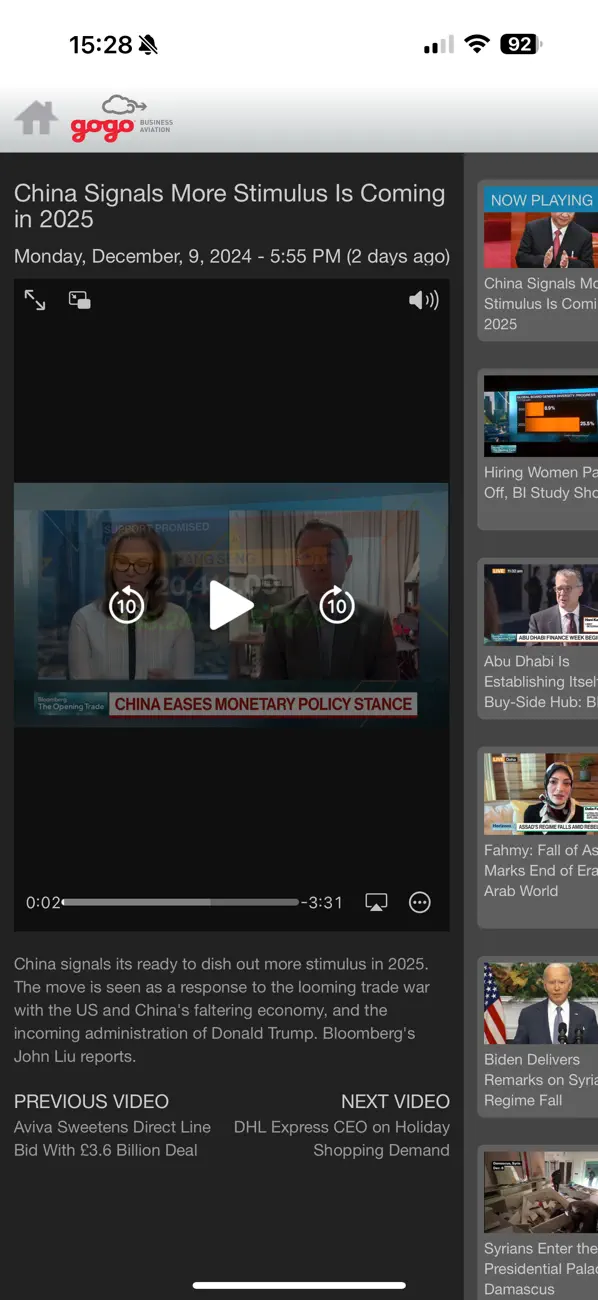The height and width of the screenshot is (1300, 598).
Task: Tap the home icon
Action: pyautogui.click(x=36, y=118)
